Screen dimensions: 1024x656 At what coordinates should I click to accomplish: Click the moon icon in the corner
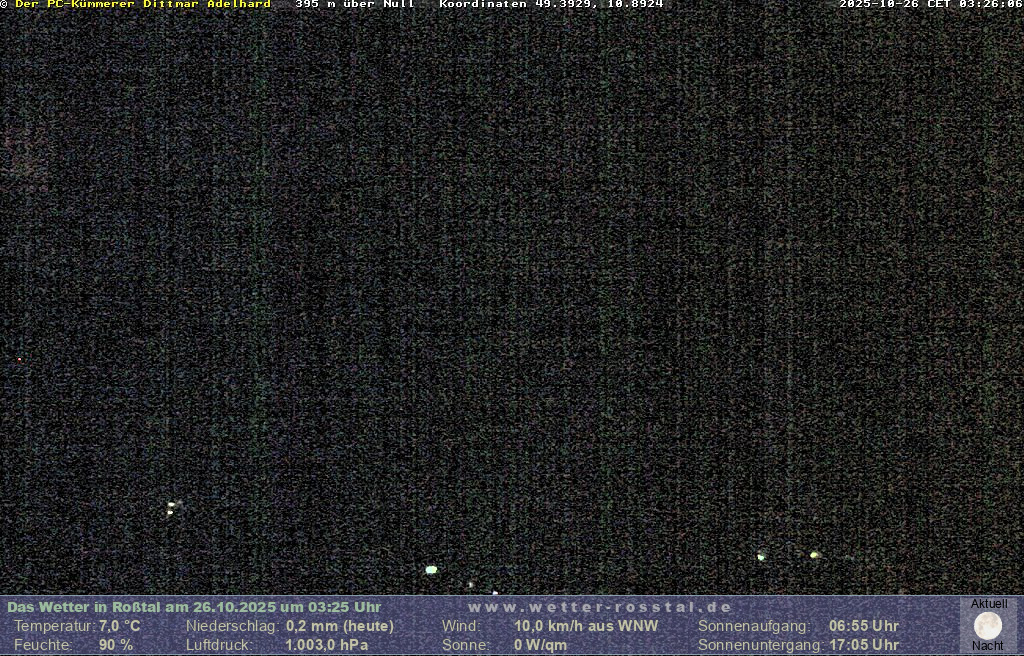click(988, 625)
